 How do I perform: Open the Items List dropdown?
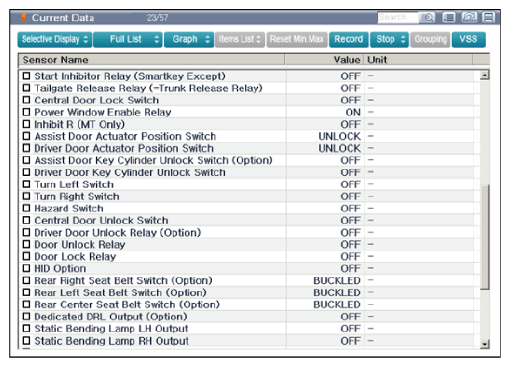[x=240, y=39]
